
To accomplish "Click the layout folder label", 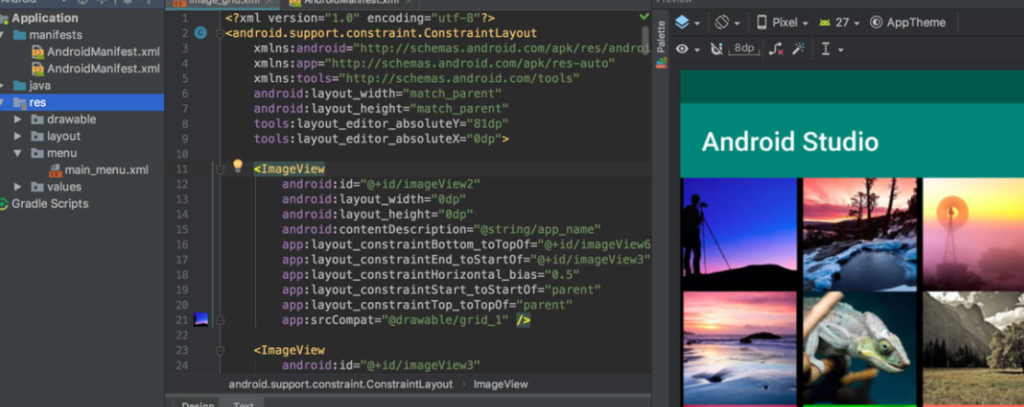I will click(64, 137).
